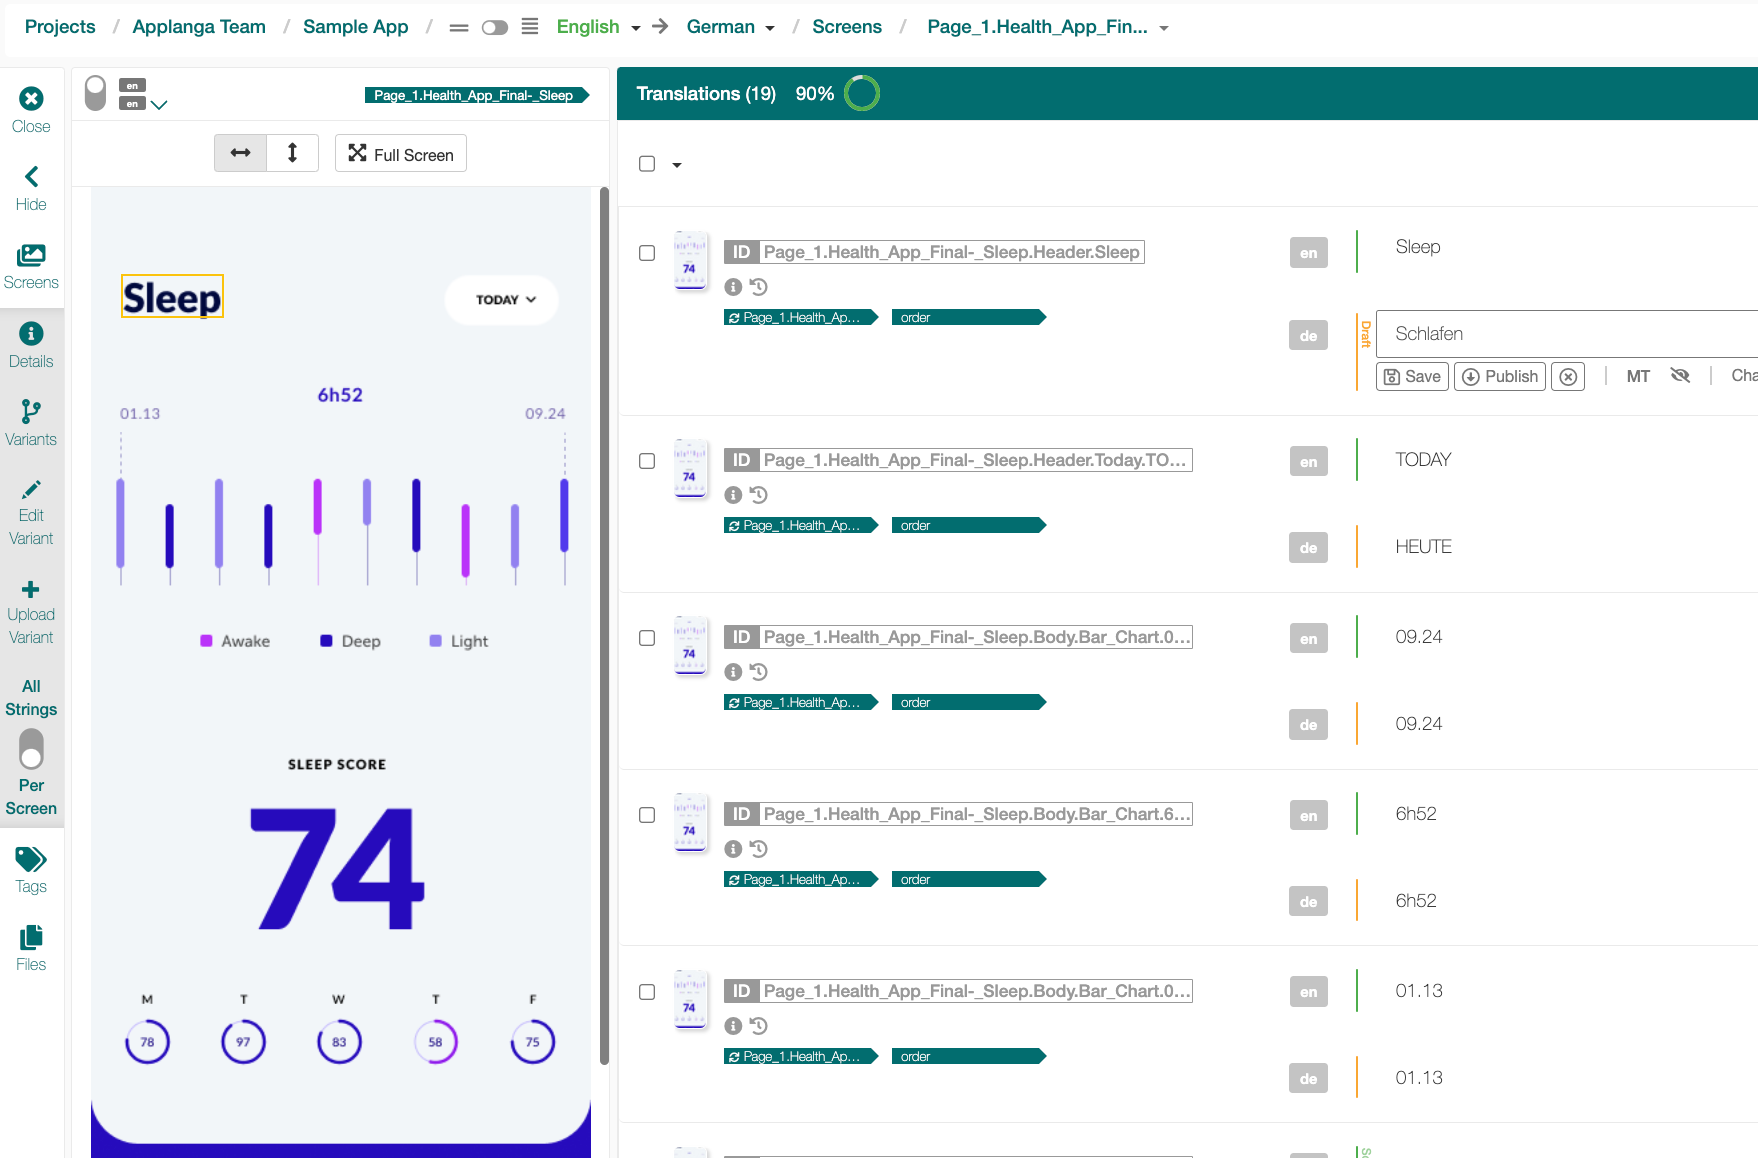Edit the Schlafen German translation field

point(1566,334)
